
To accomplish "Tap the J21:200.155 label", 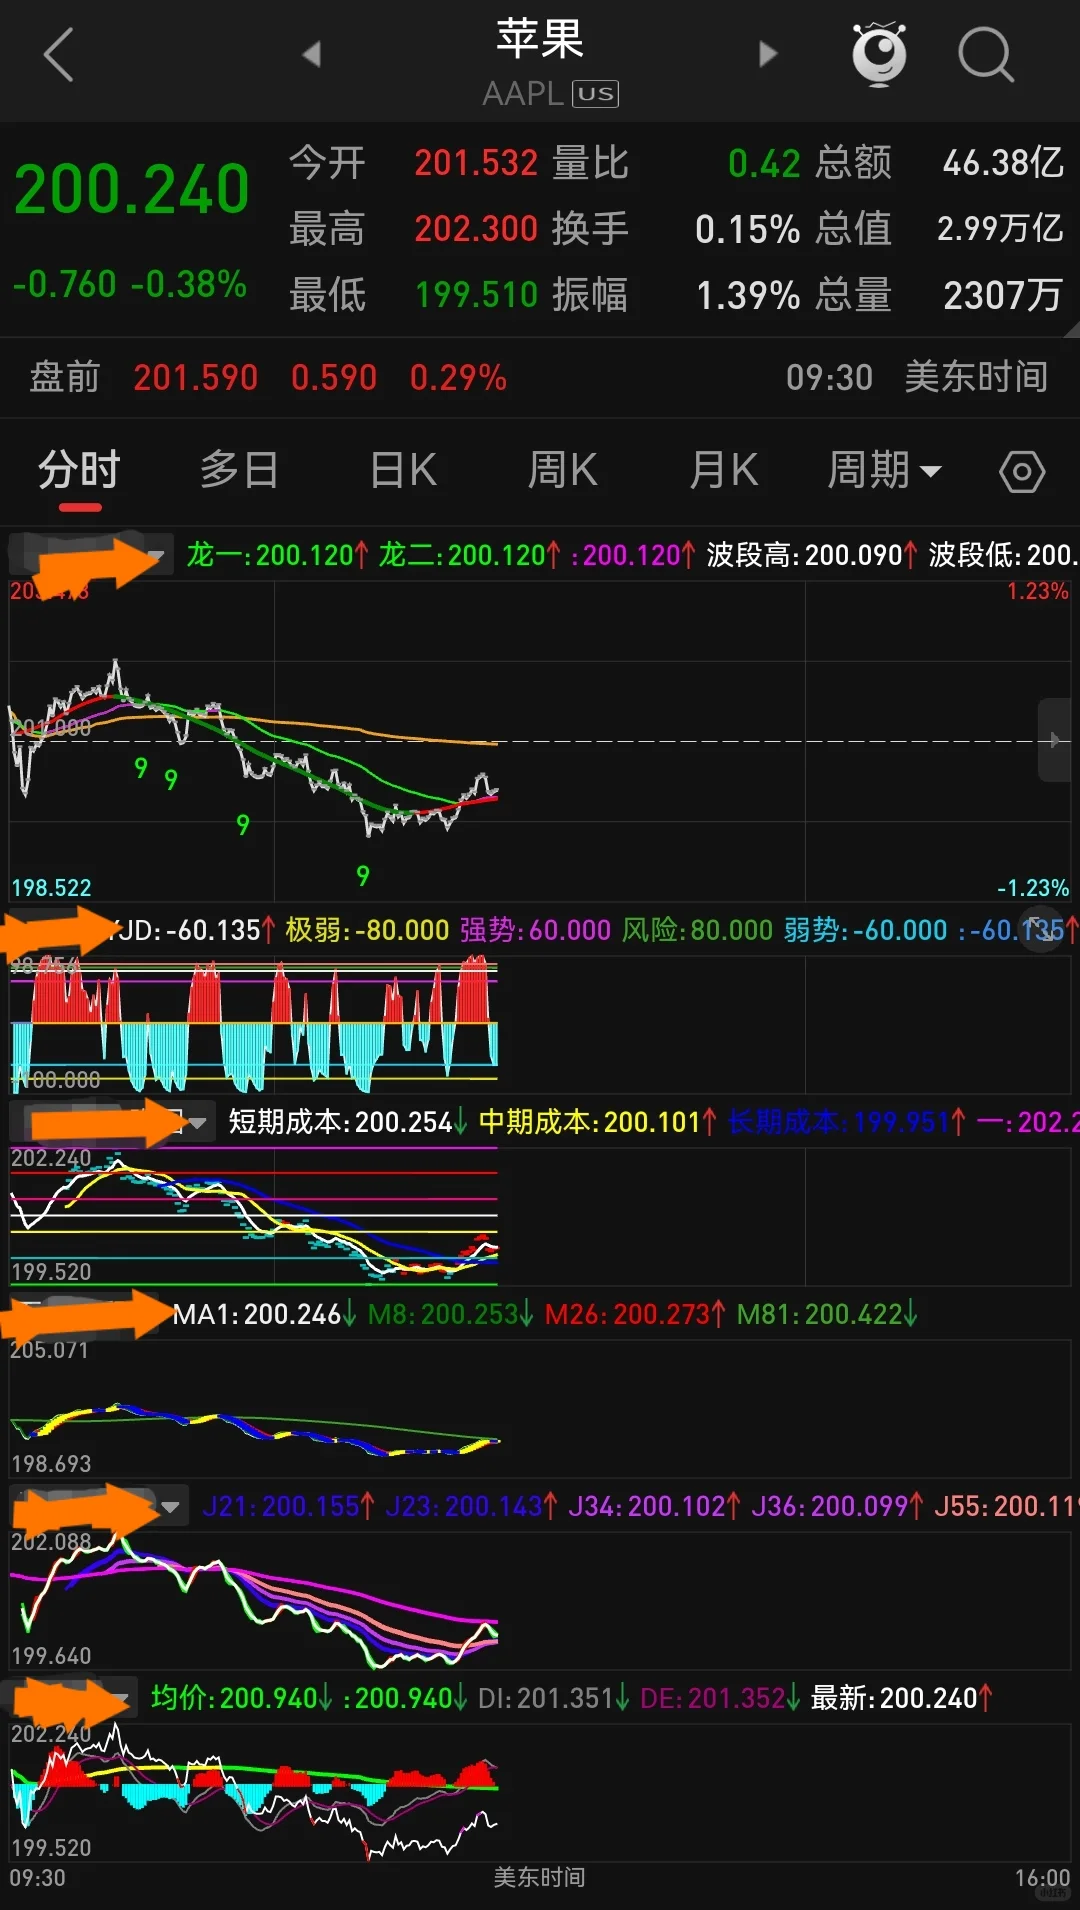I will click(289, 1506).
